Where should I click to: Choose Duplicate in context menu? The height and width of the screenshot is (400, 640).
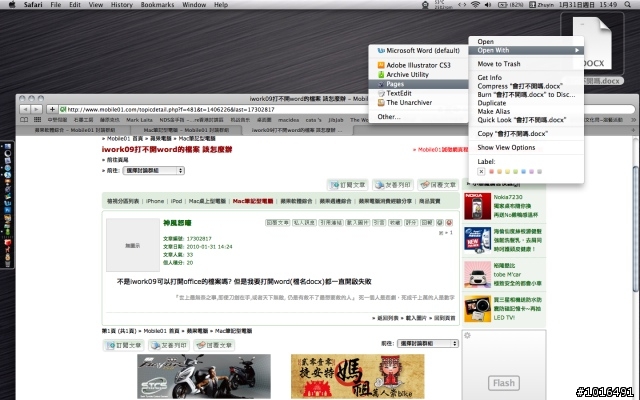coord(526,103)
